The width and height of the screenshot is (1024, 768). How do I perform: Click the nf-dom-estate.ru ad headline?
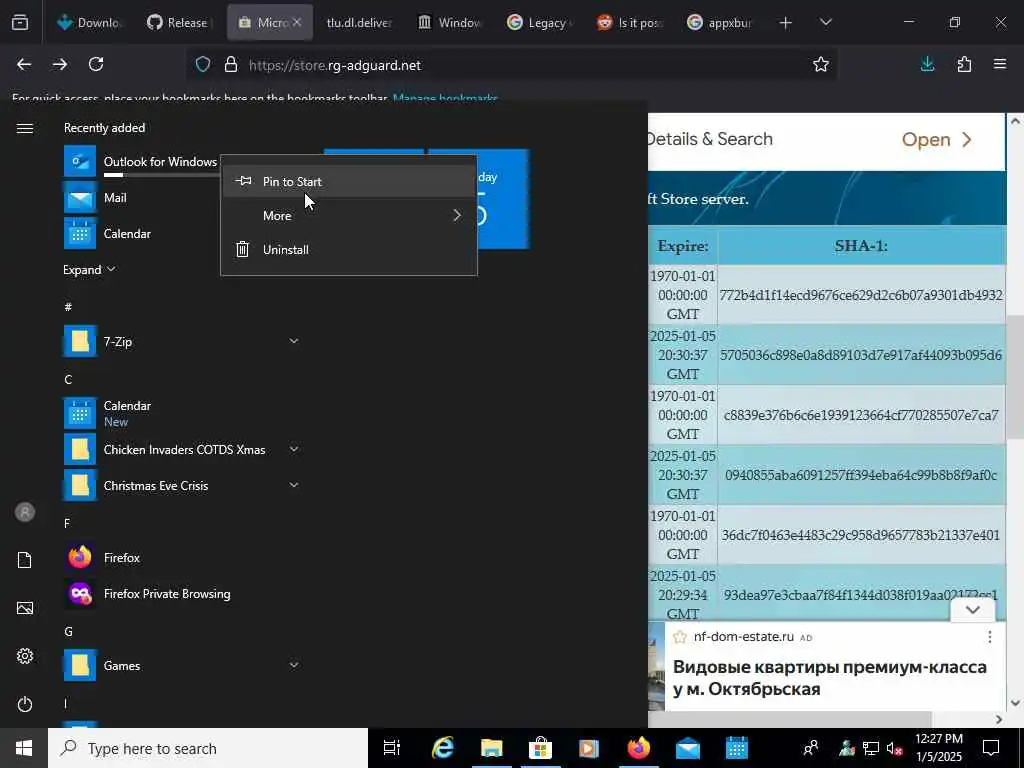coord(829,678)
